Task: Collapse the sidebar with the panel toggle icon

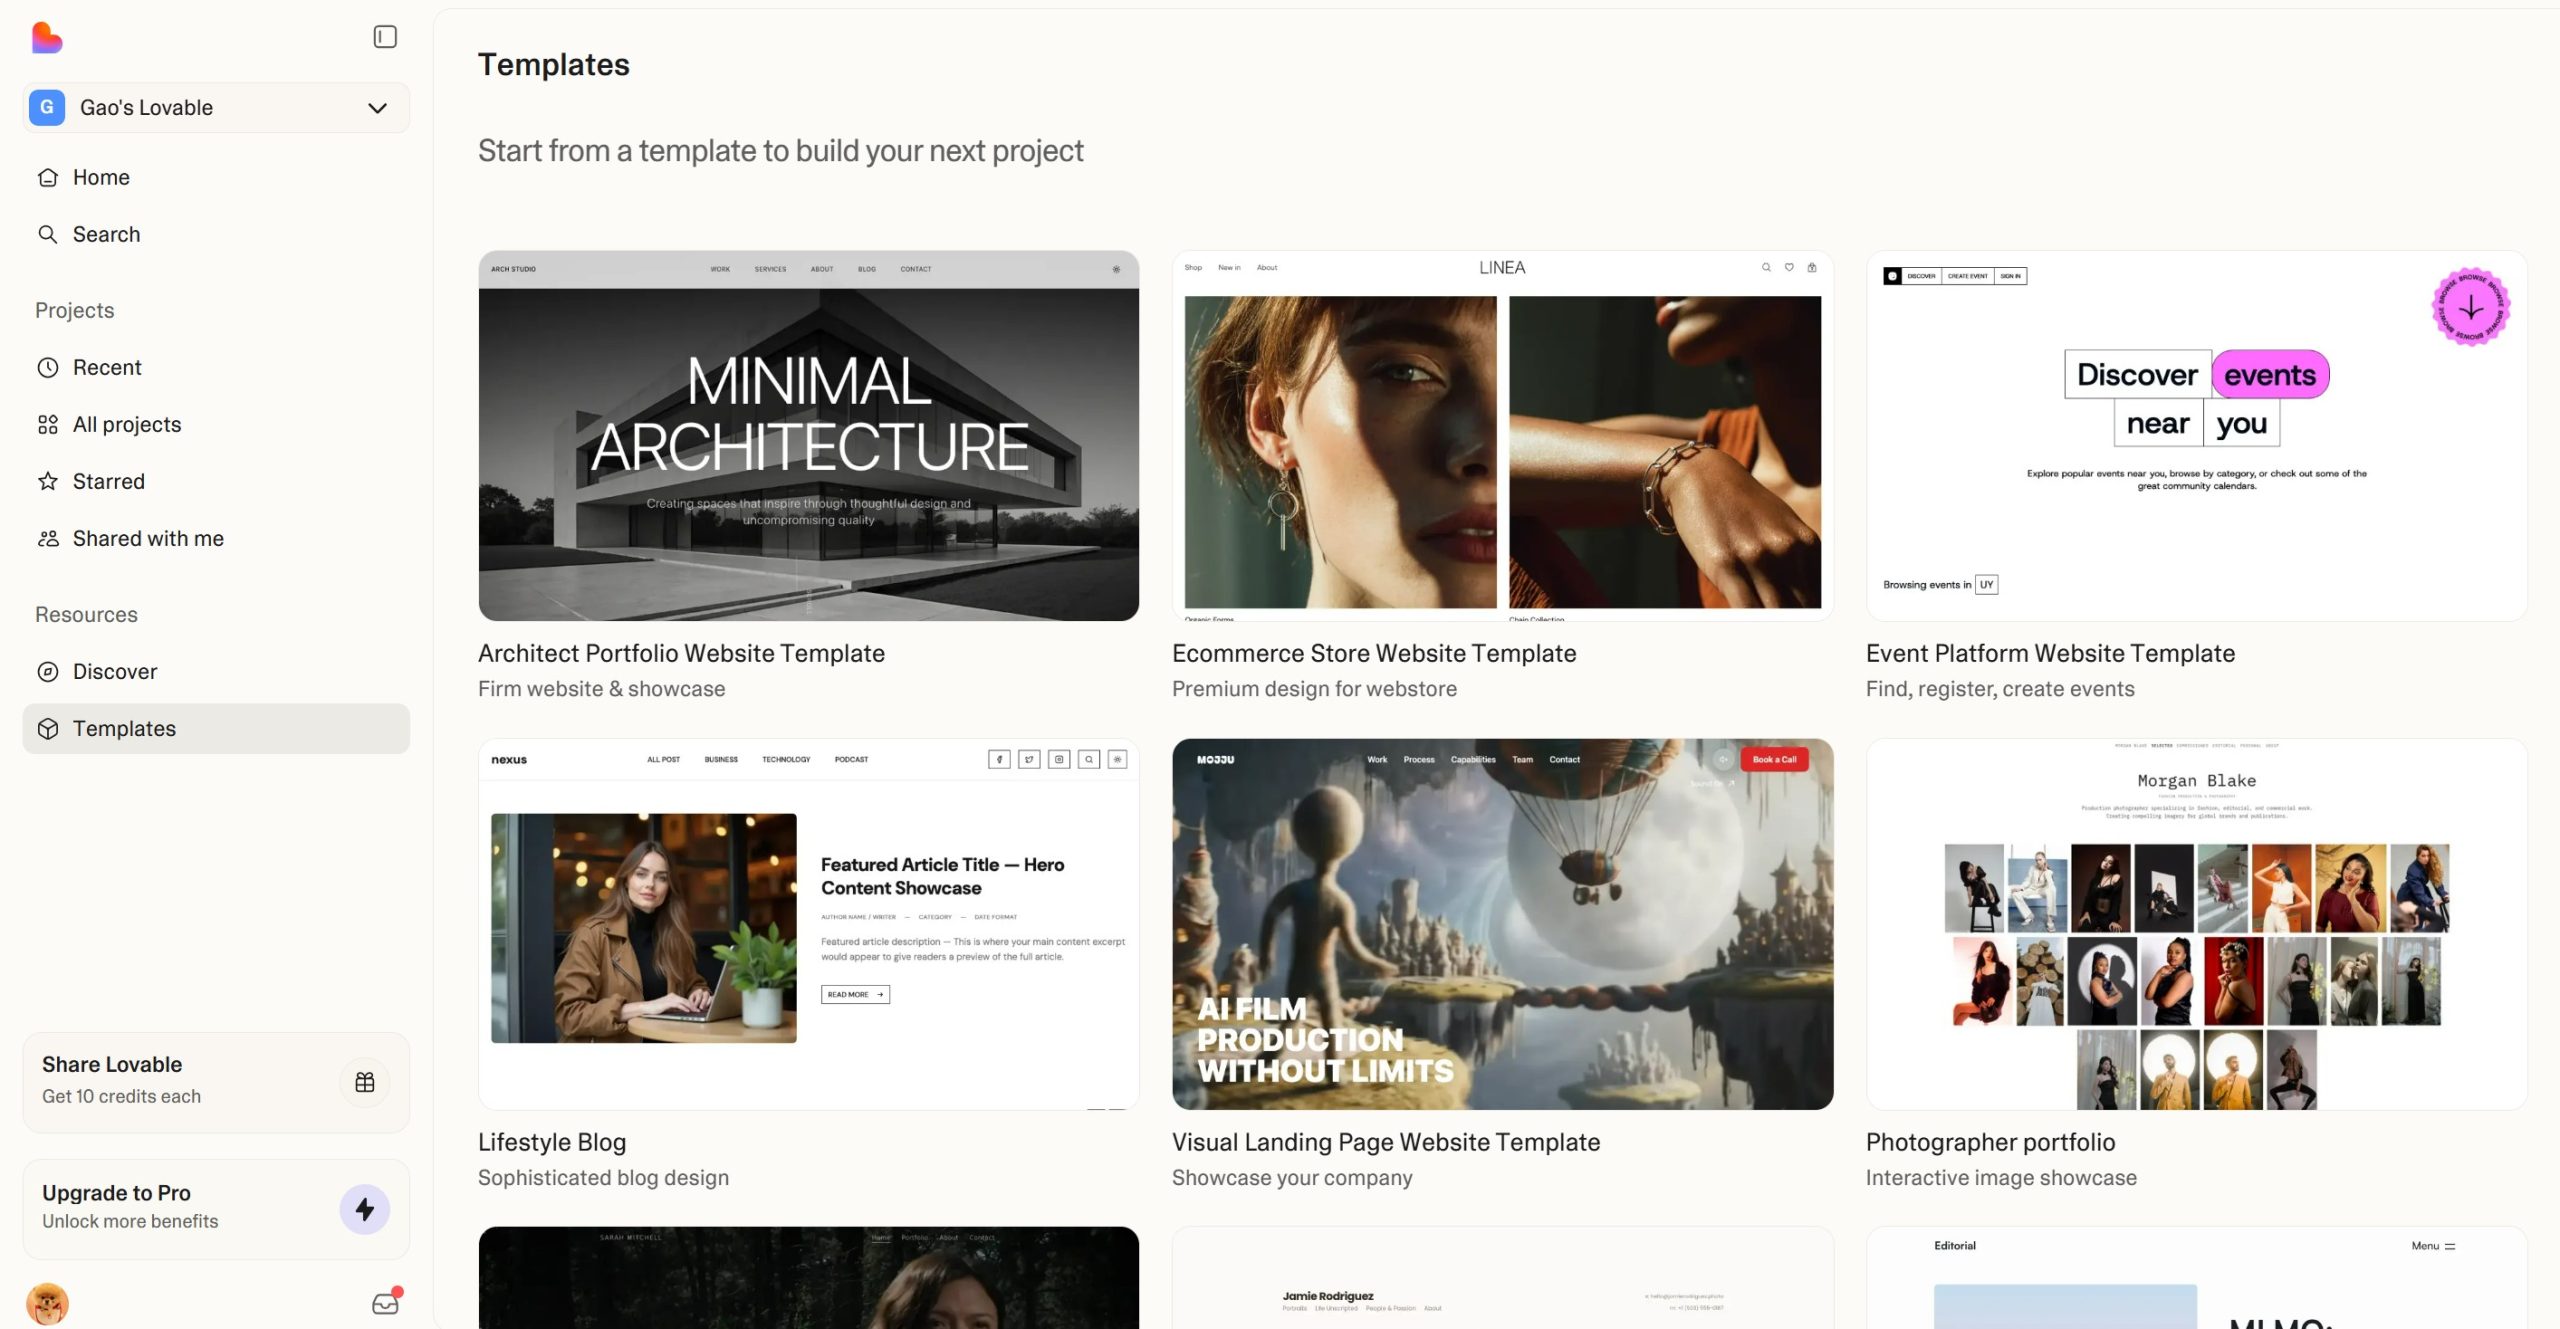Action: pos(384,36)
